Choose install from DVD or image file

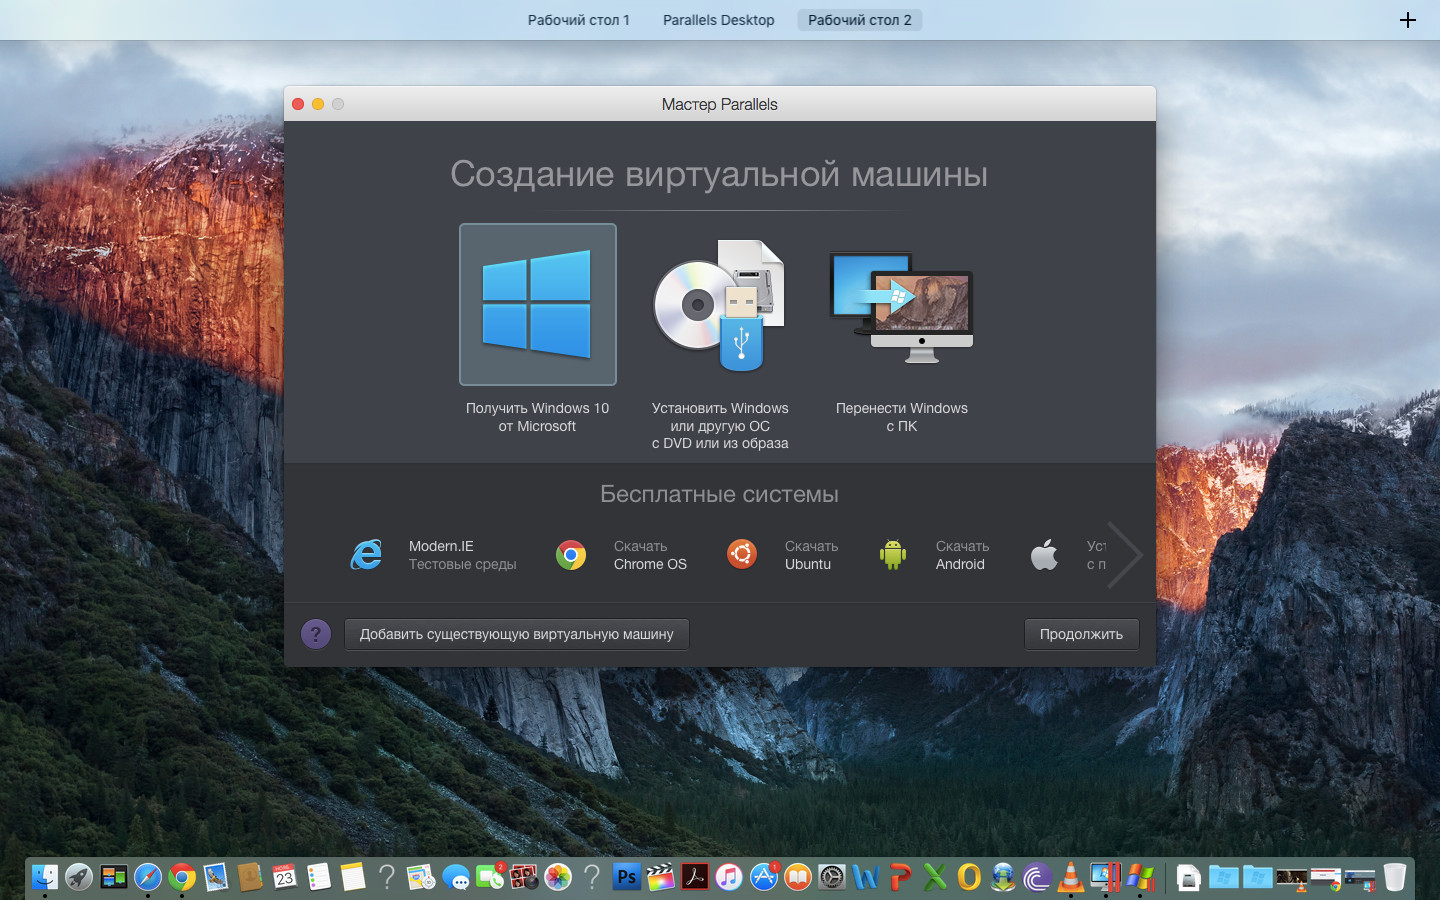719,305
